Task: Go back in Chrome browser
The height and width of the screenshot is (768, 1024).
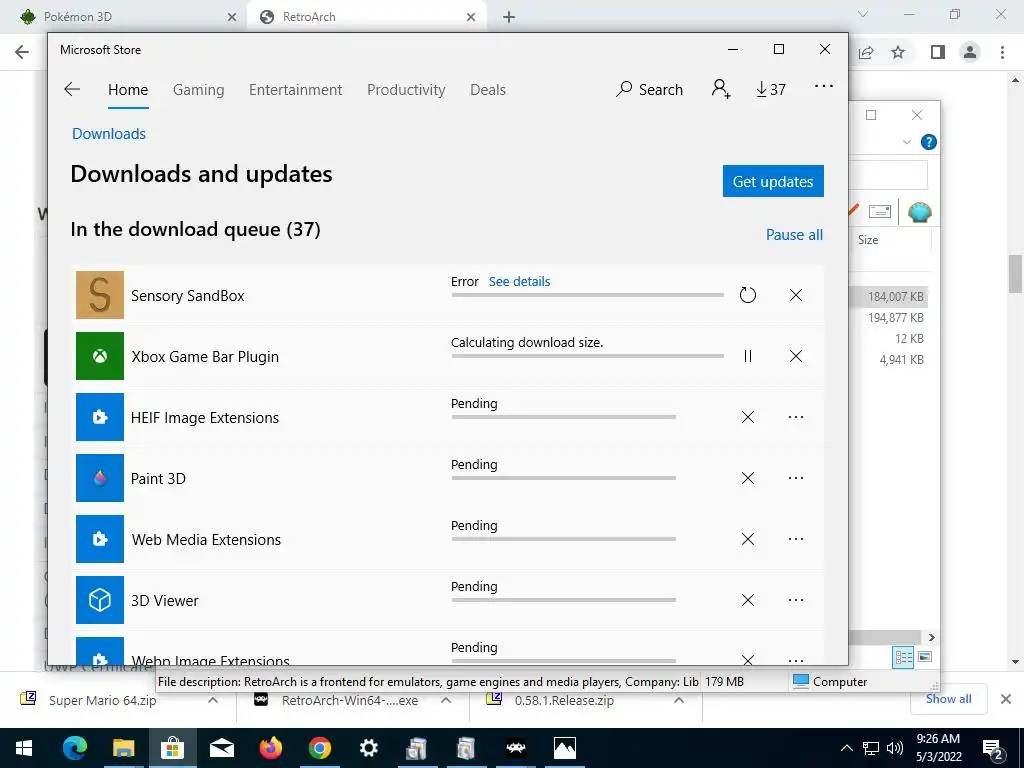Action: (x=22, y=52)
